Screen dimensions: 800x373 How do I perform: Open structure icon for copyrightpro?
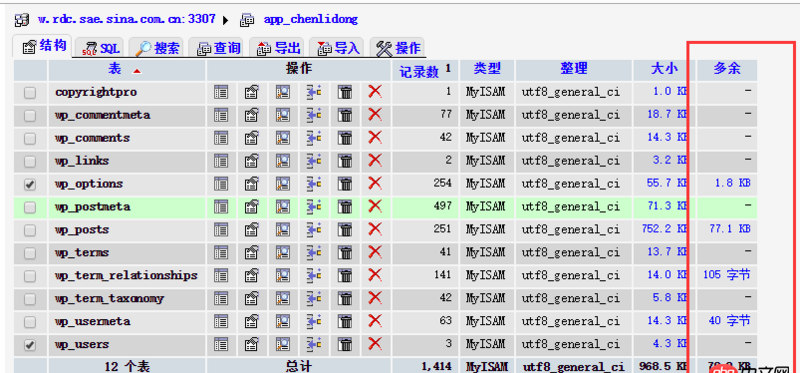252,92
